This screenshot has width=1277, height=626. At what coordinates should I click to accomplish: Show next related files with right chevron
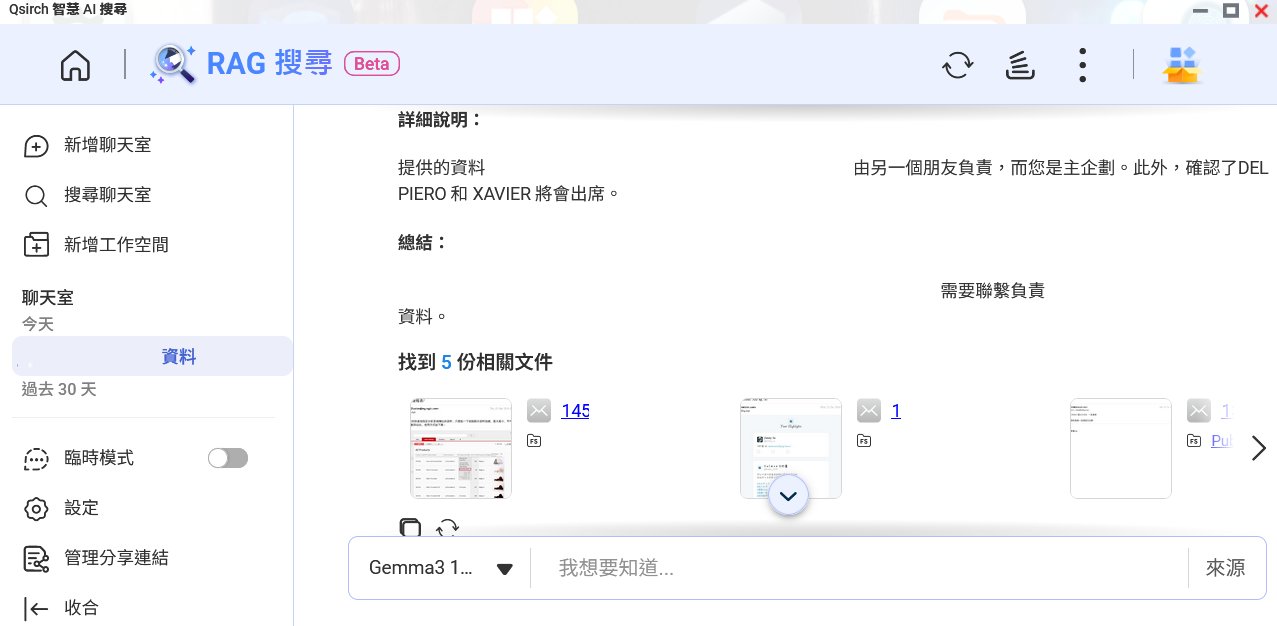[x=1259, y=449]
